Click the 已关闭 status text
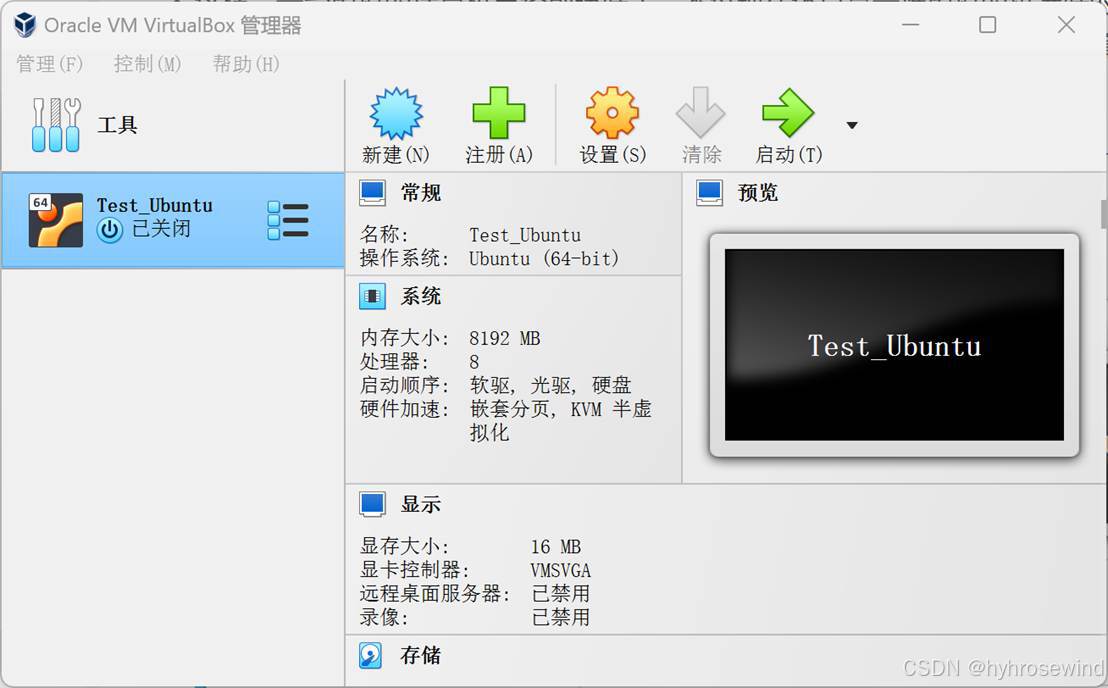The image size is (1108, 688). tap(161, 229)
